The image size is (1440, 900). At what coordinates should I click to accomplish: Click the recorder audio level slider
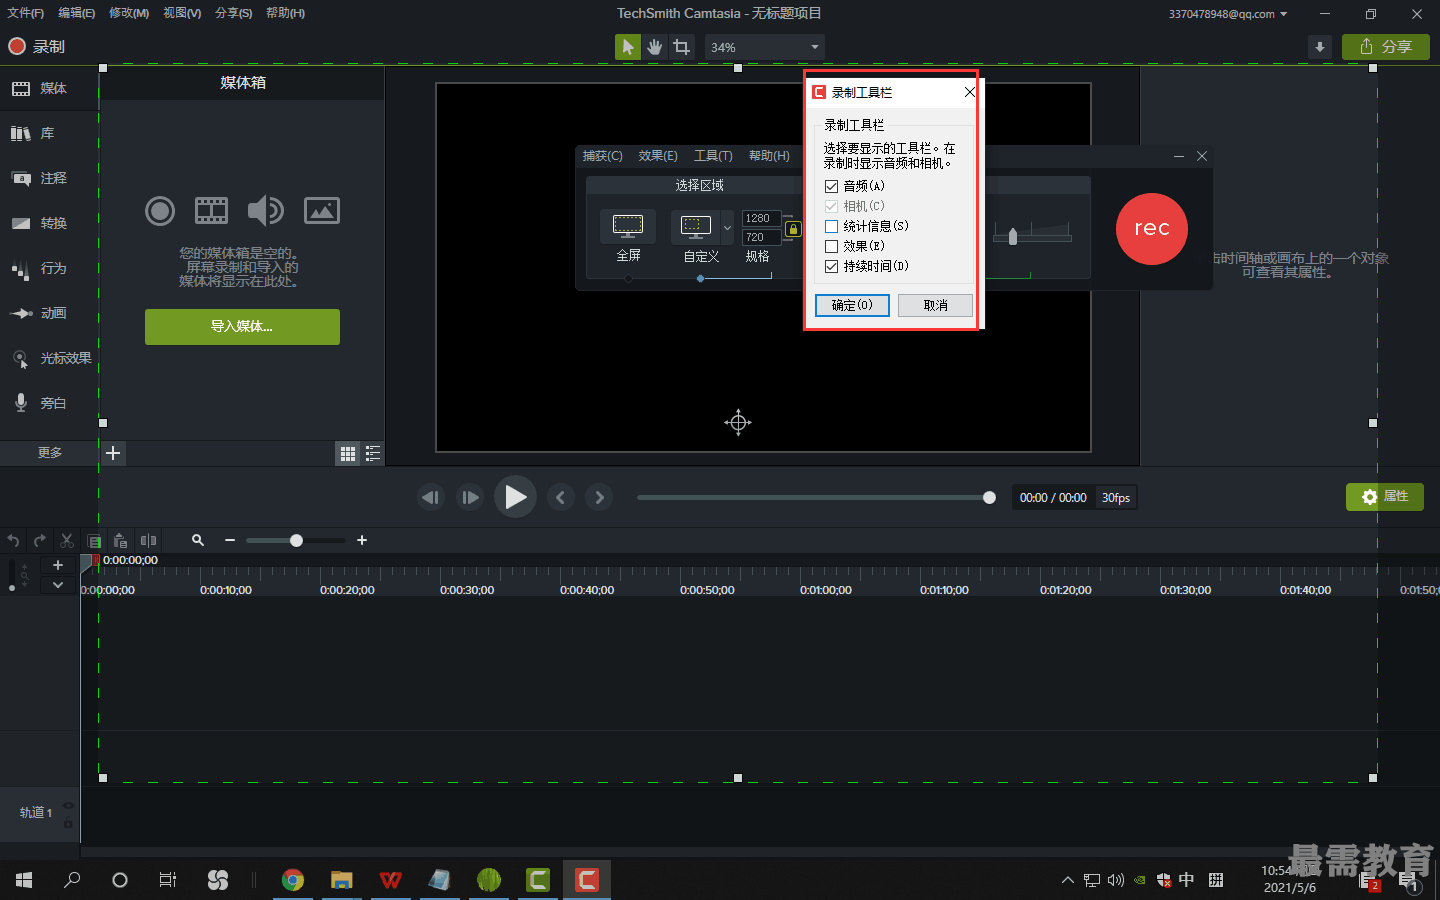(1013, 236)
